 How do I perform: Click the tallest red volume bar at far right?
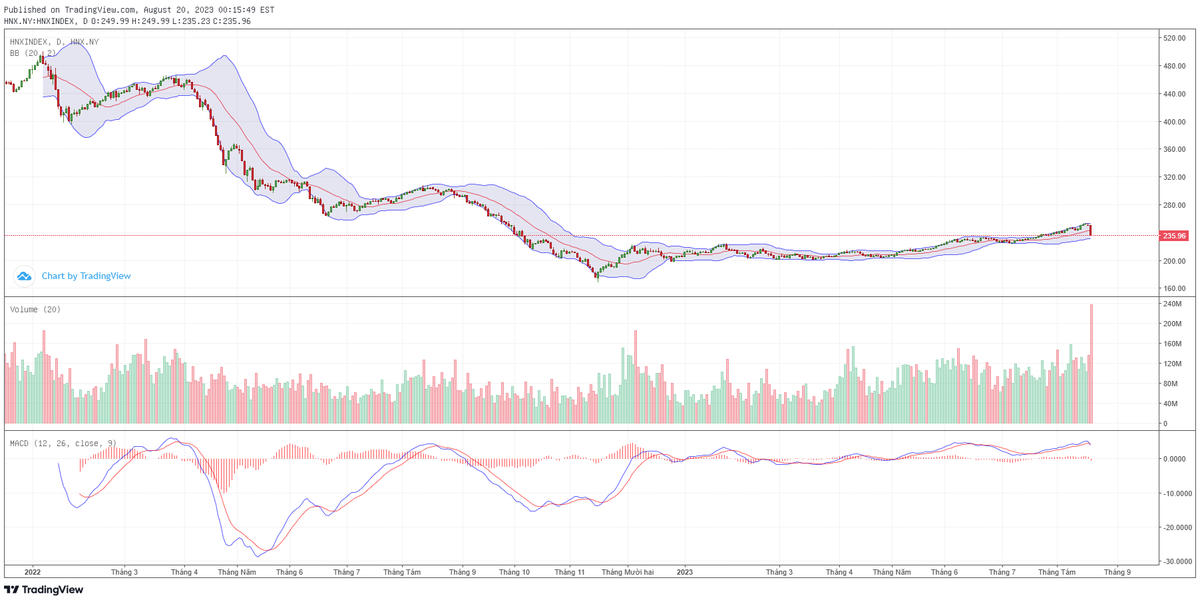pos(1091,362)
